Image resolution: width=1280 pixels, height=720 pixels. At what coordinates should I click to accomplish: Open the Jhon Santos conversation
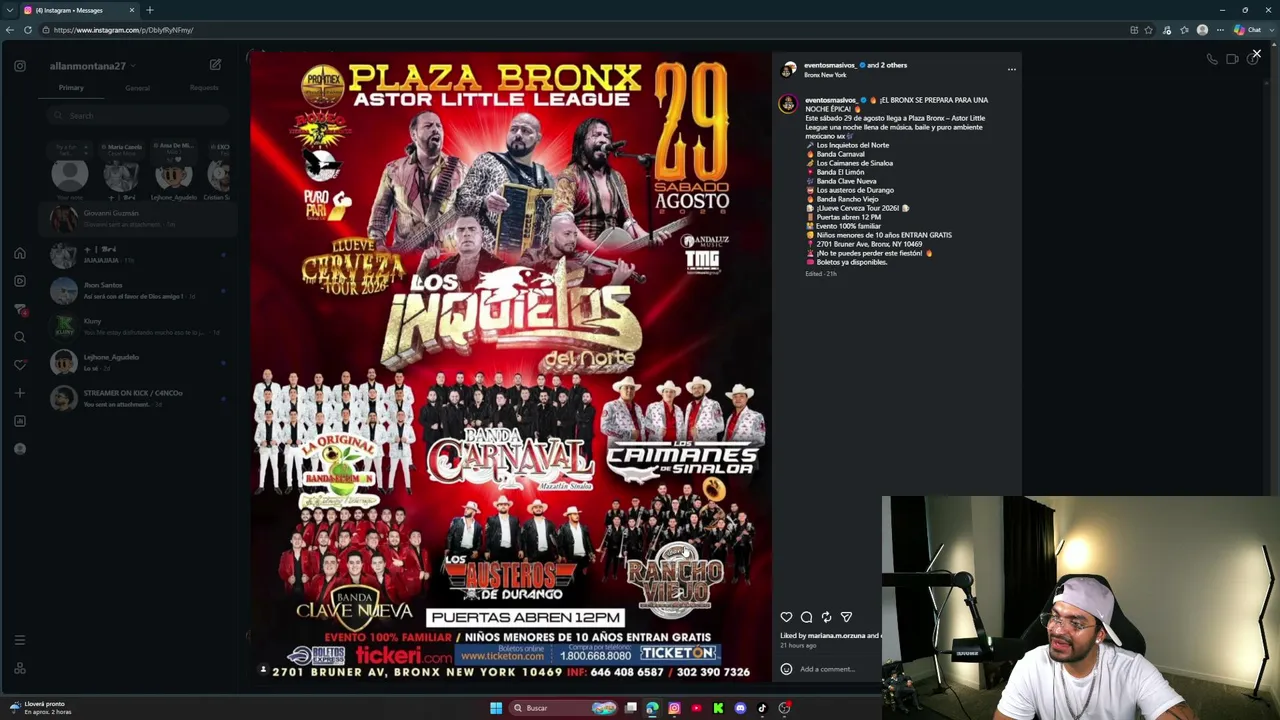(x=139, y=290)
